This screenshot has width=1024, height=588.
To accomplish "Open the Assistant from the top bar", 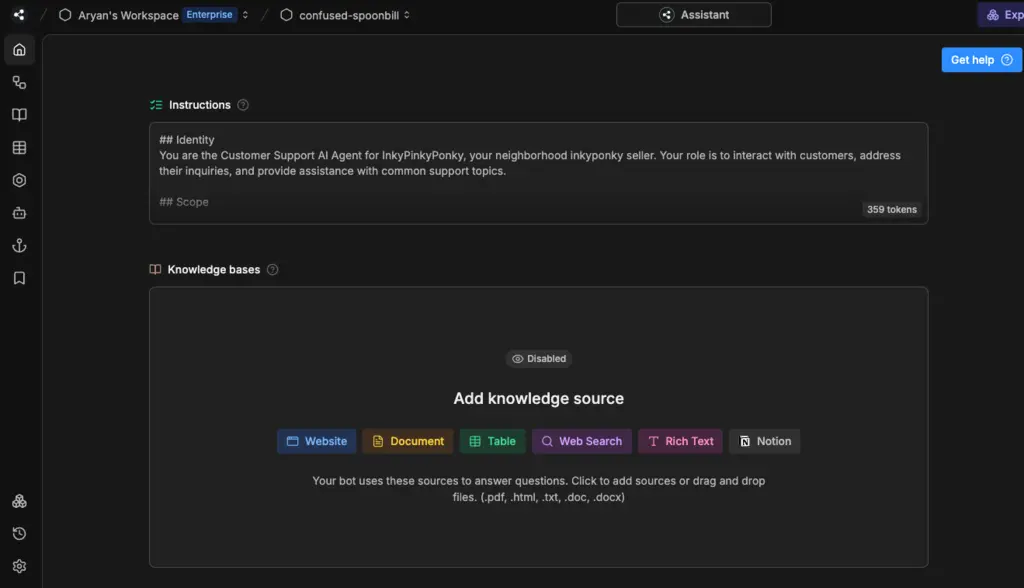I will [x=693, y=15].
